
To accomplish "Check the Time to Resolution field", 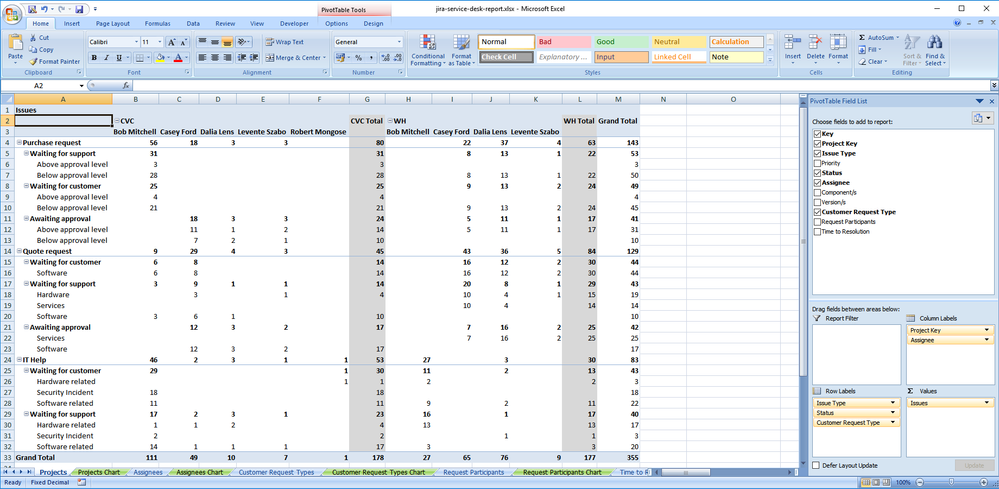I will click(x=817, y=232).
